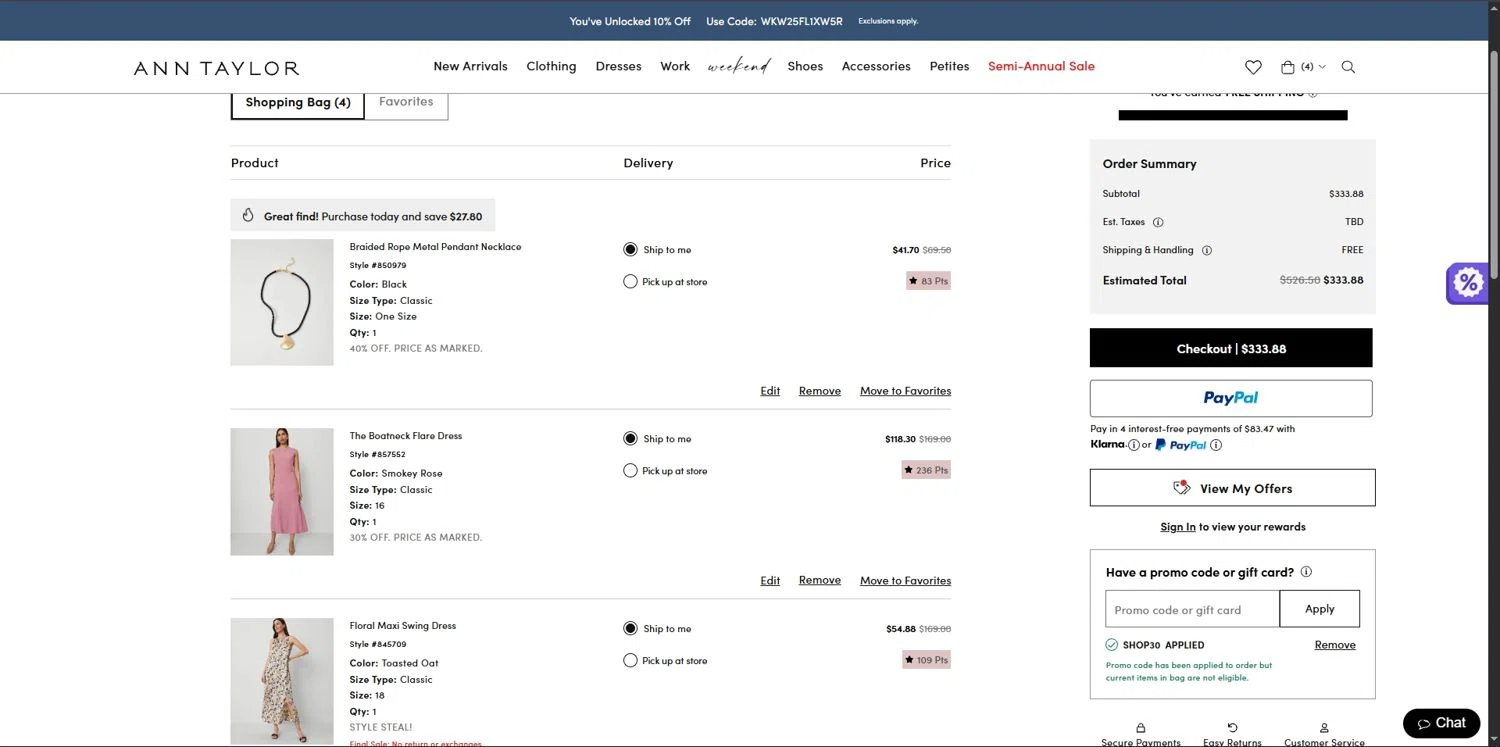
Task: Open Semi-Annual Sale menu
Action: [1041, 66]
